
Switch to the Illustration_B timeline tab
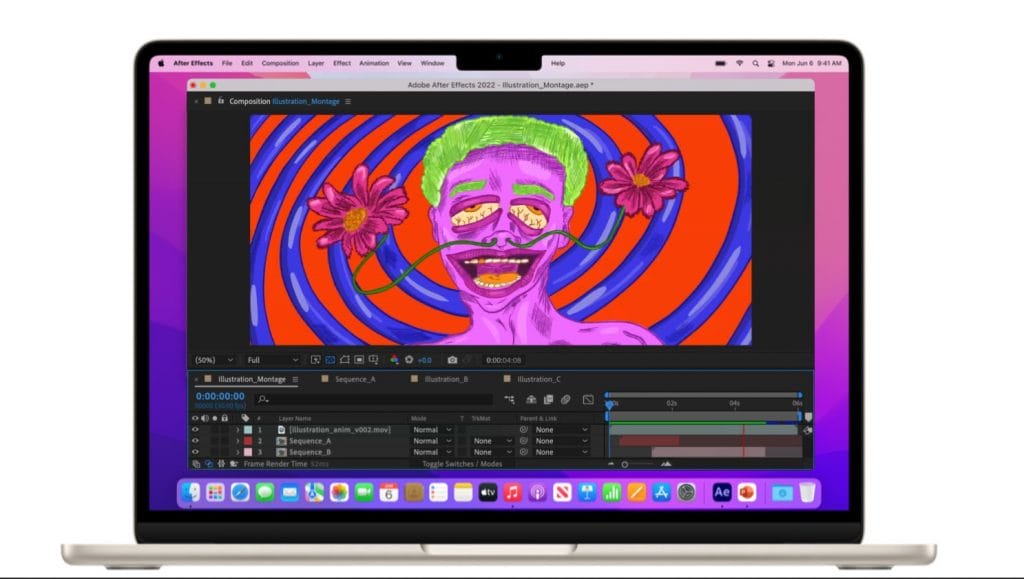coord(446,380)
